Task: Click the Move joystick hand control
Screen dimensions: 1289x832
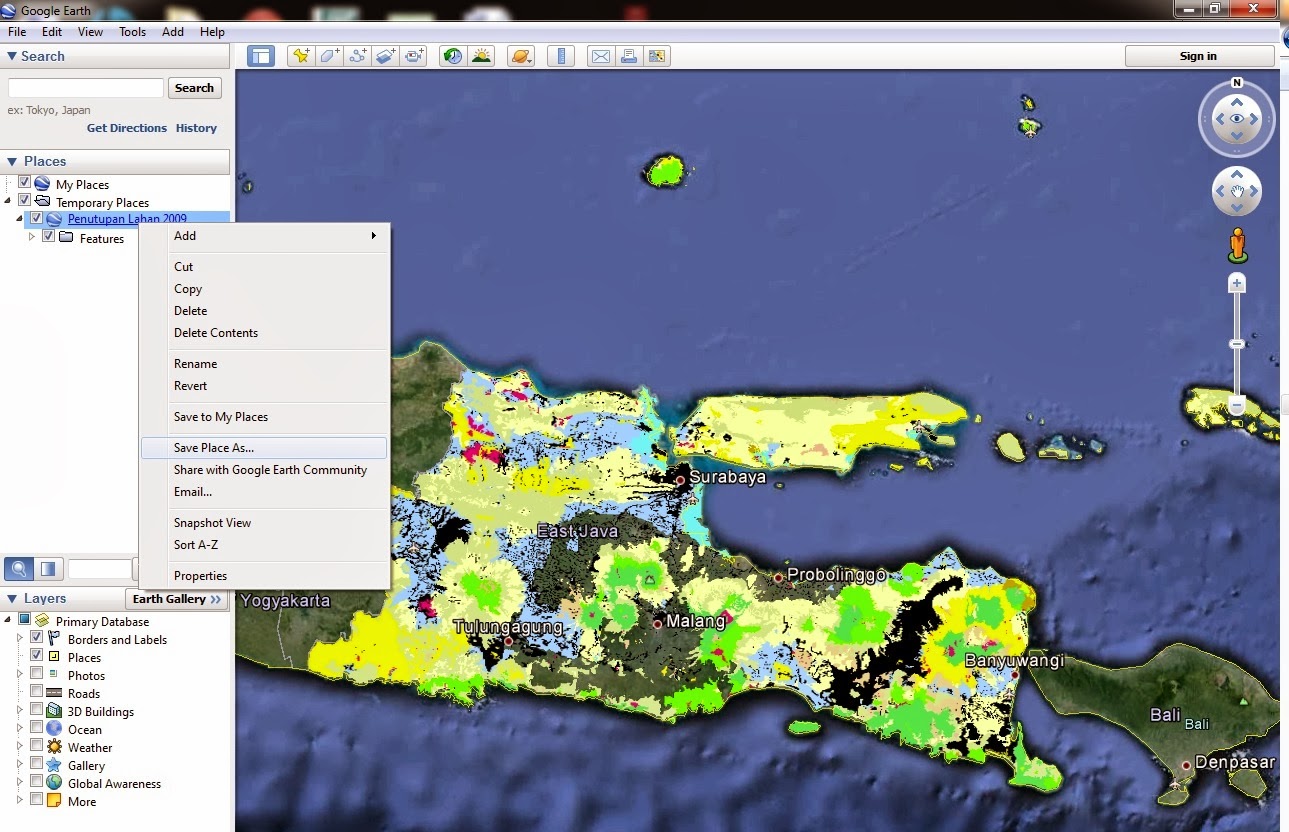Action: click(1237, 190)
